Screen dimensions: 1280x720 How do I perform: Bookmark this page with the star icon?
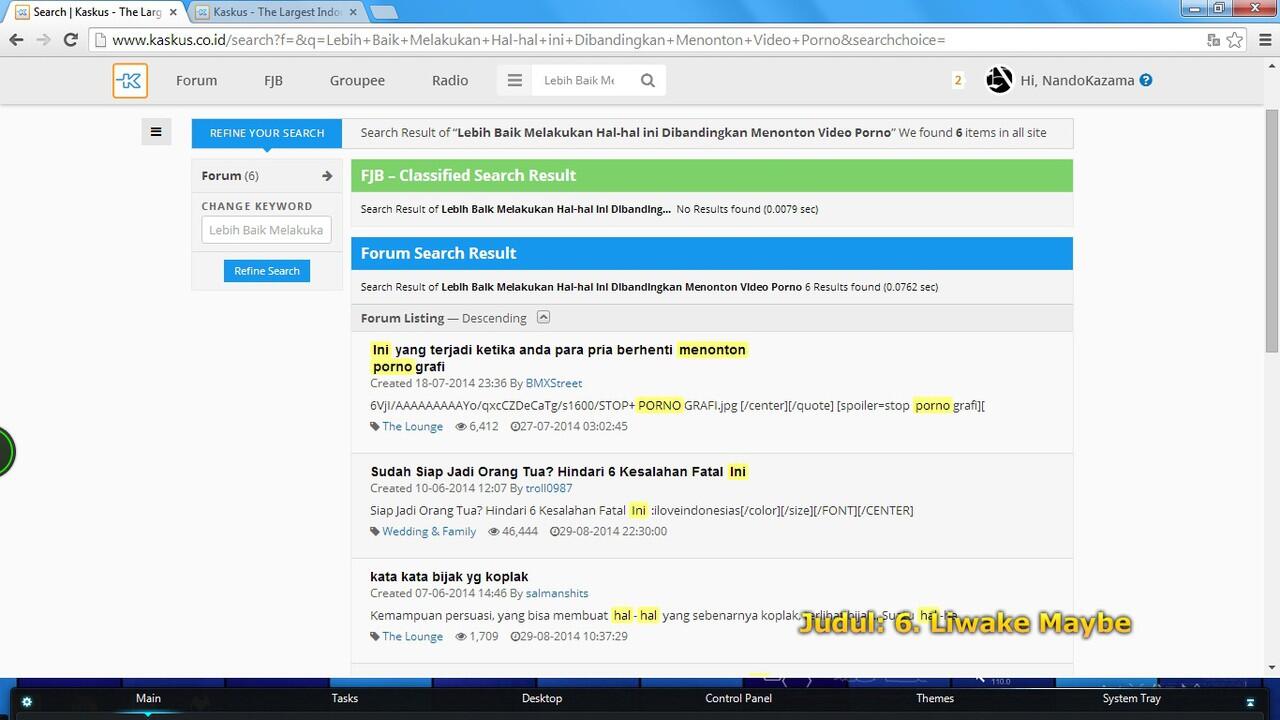coord(1235,40)
